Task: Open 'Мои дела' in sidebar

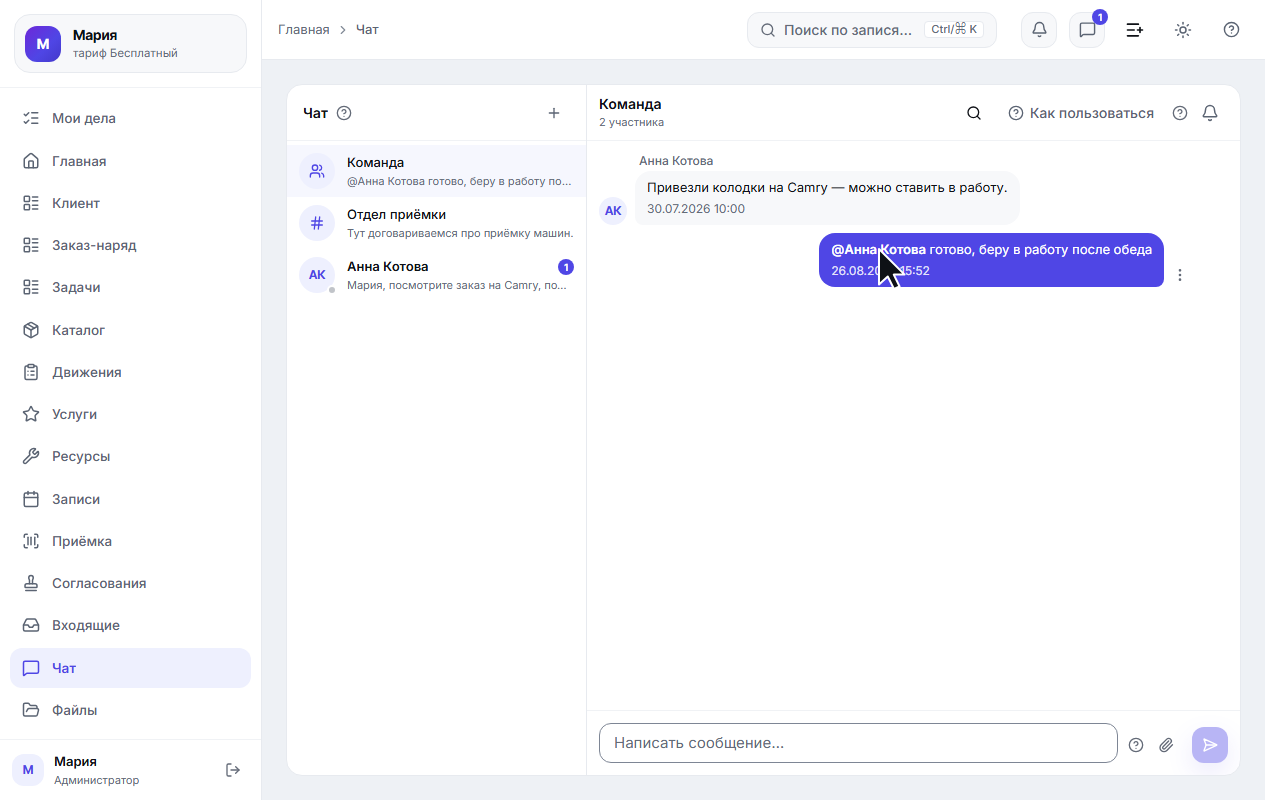Action: (x=130, y=118)
